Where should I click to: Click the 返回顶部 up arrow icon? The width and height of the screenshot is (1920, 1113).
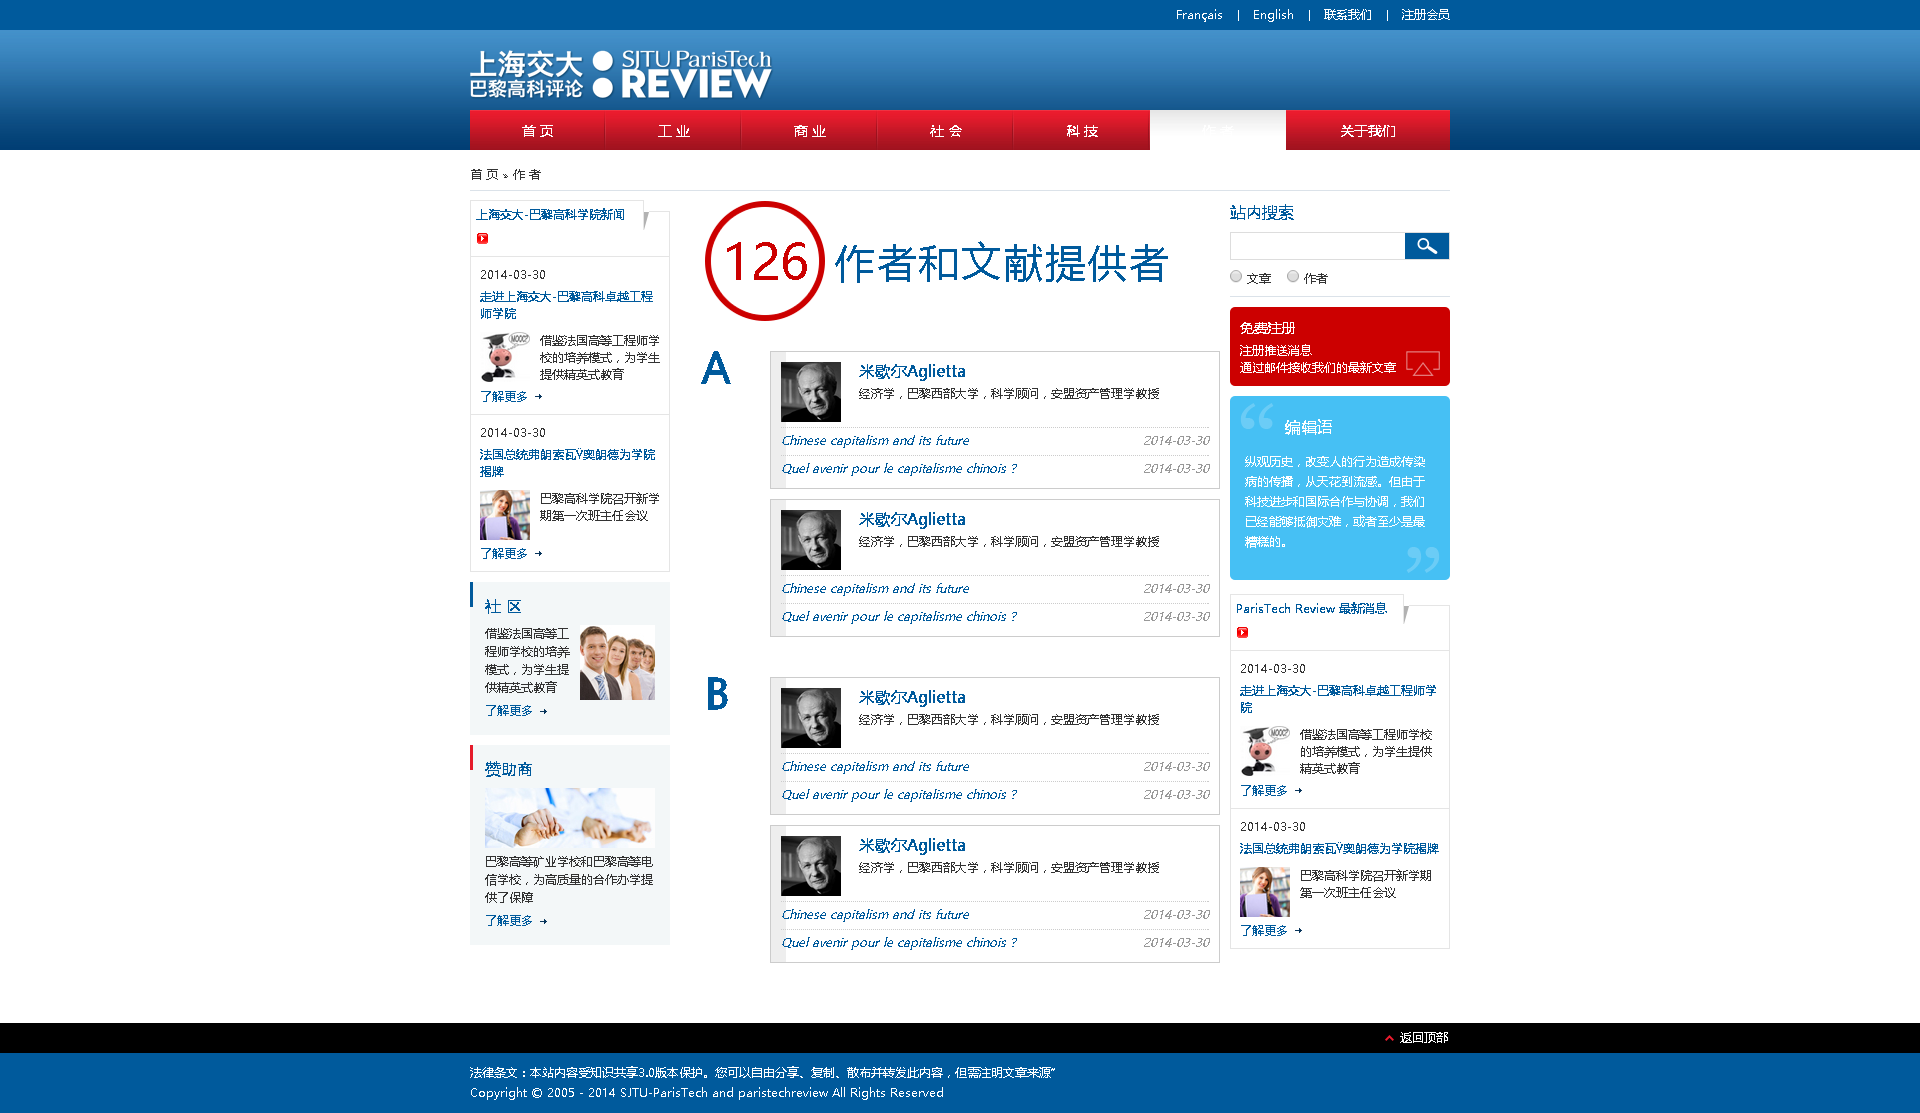(x=1389, y=1038)
